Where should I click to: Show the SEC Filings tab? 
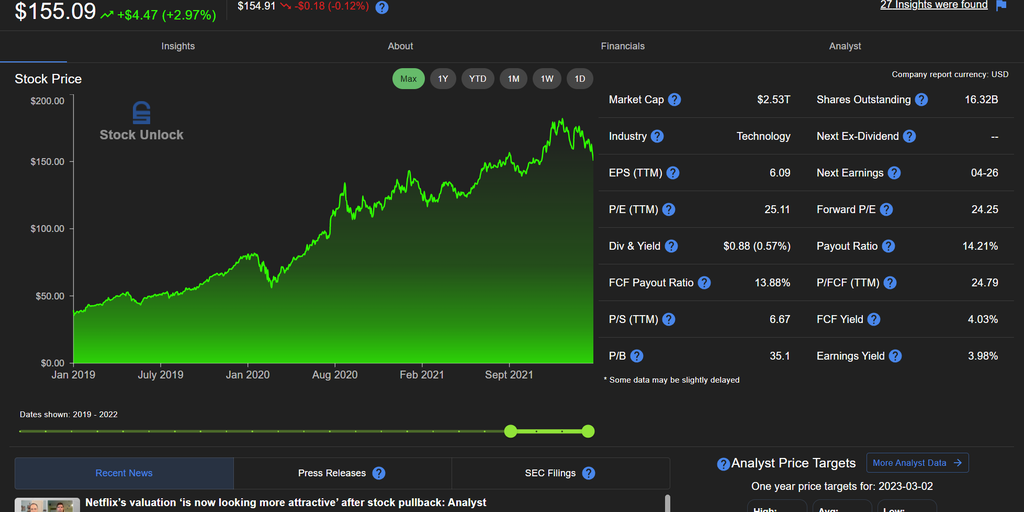tap(549, 473)
